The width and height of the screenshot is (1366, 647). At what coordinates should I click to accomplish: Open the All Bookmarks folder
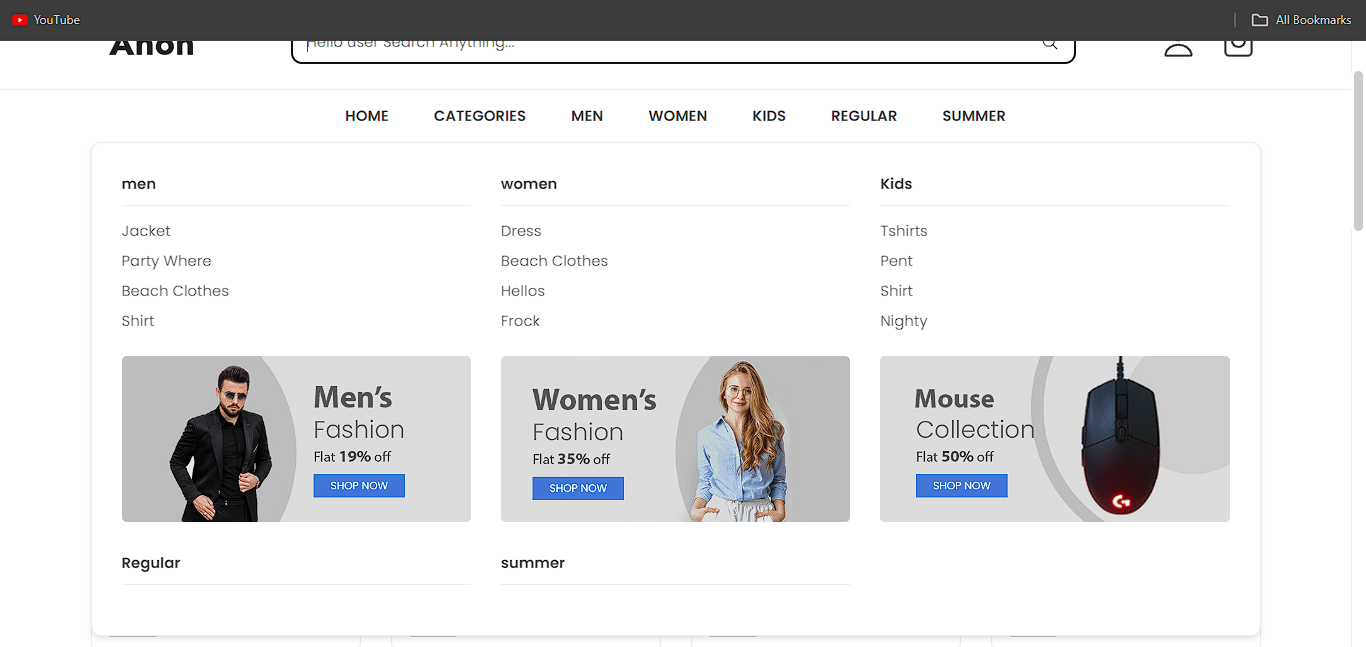pos(1302,20)
